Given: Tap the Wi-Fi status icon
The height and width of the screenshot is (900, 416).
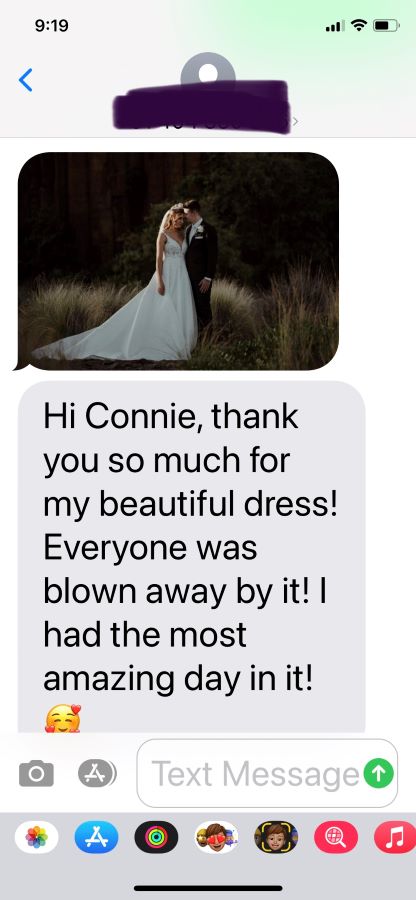Looking at the screenshot, I should point(359,25).
